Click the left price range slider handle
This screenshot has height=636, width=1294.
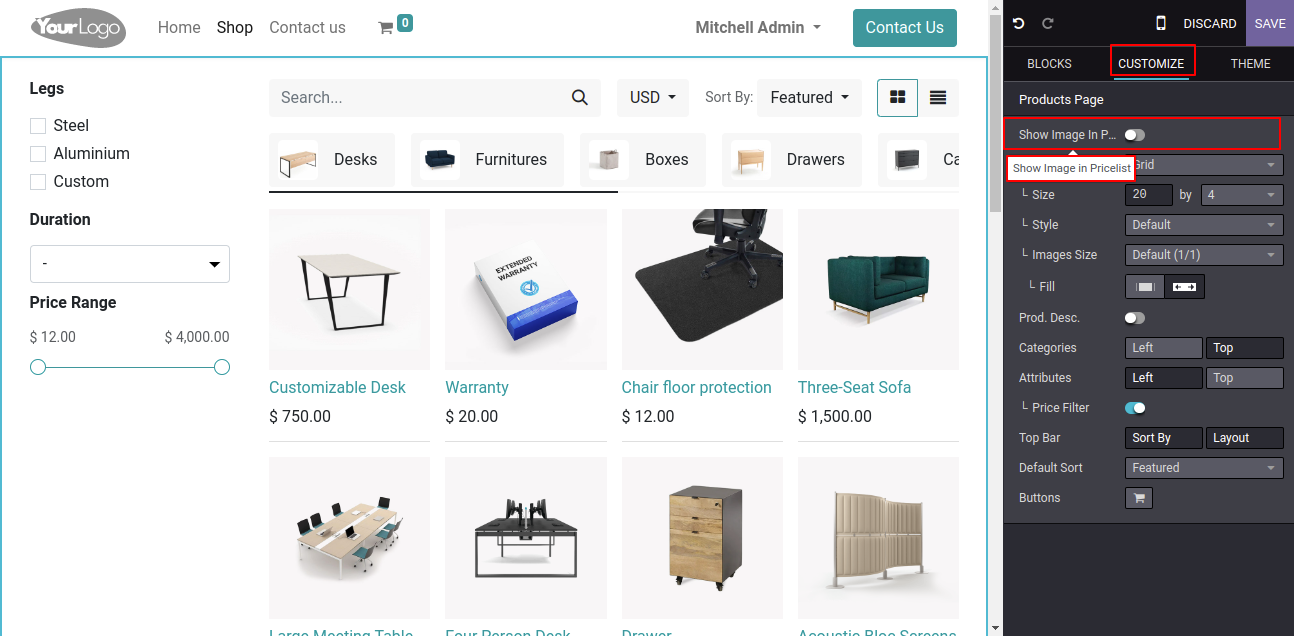(38, 368)
